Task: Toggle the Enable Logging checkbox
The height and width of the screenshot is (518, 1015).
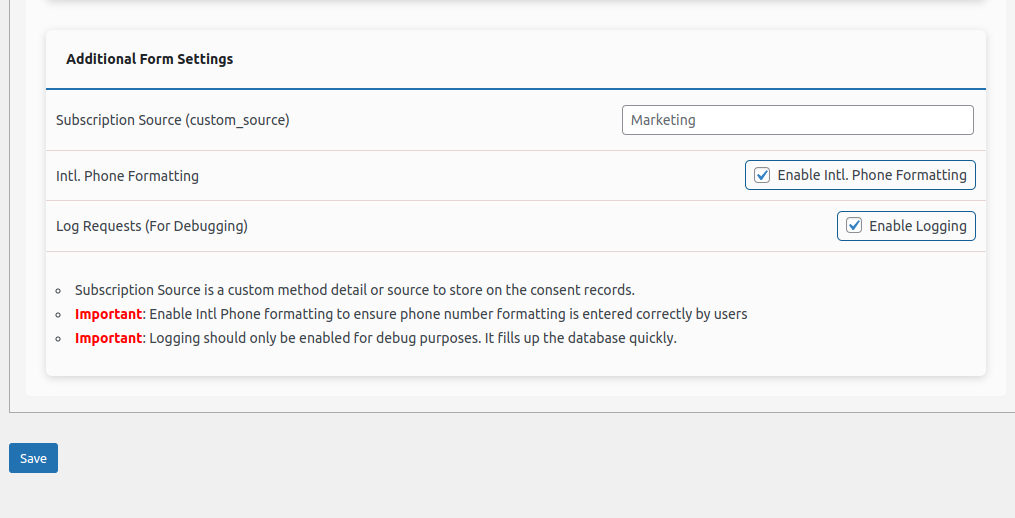Action: 854,225
